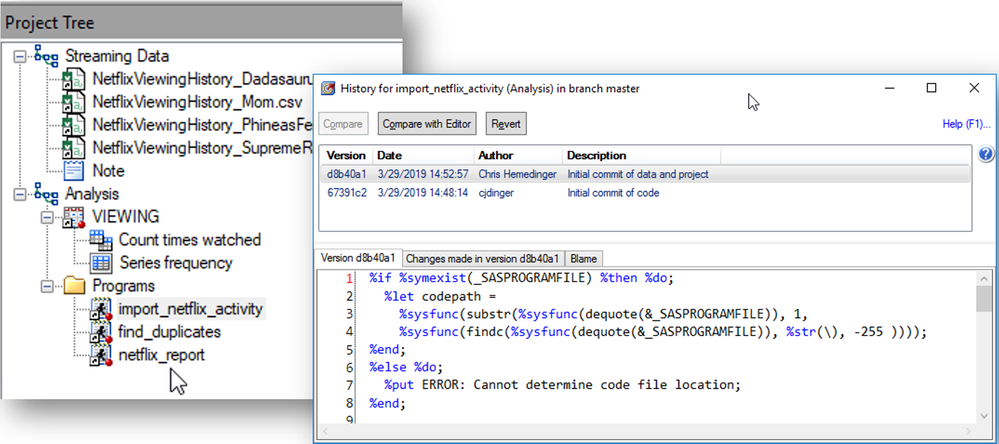The image size is (999, 444).
Task: Open the Blame tab
Action: coord(583,258)
